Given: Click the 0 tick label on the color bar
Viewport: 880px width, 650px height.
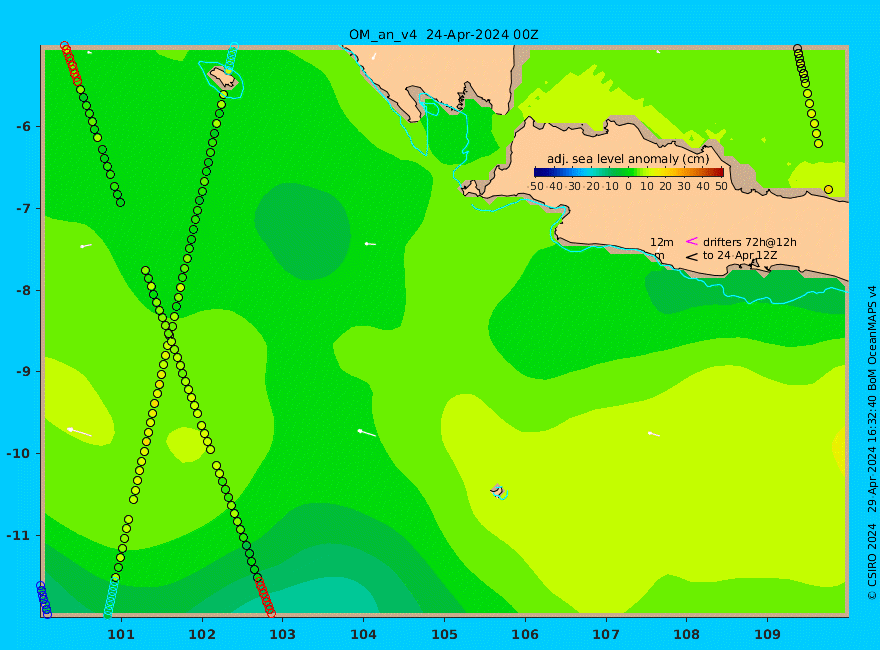Looking at the screenshot, I should [x=628, y=186].
